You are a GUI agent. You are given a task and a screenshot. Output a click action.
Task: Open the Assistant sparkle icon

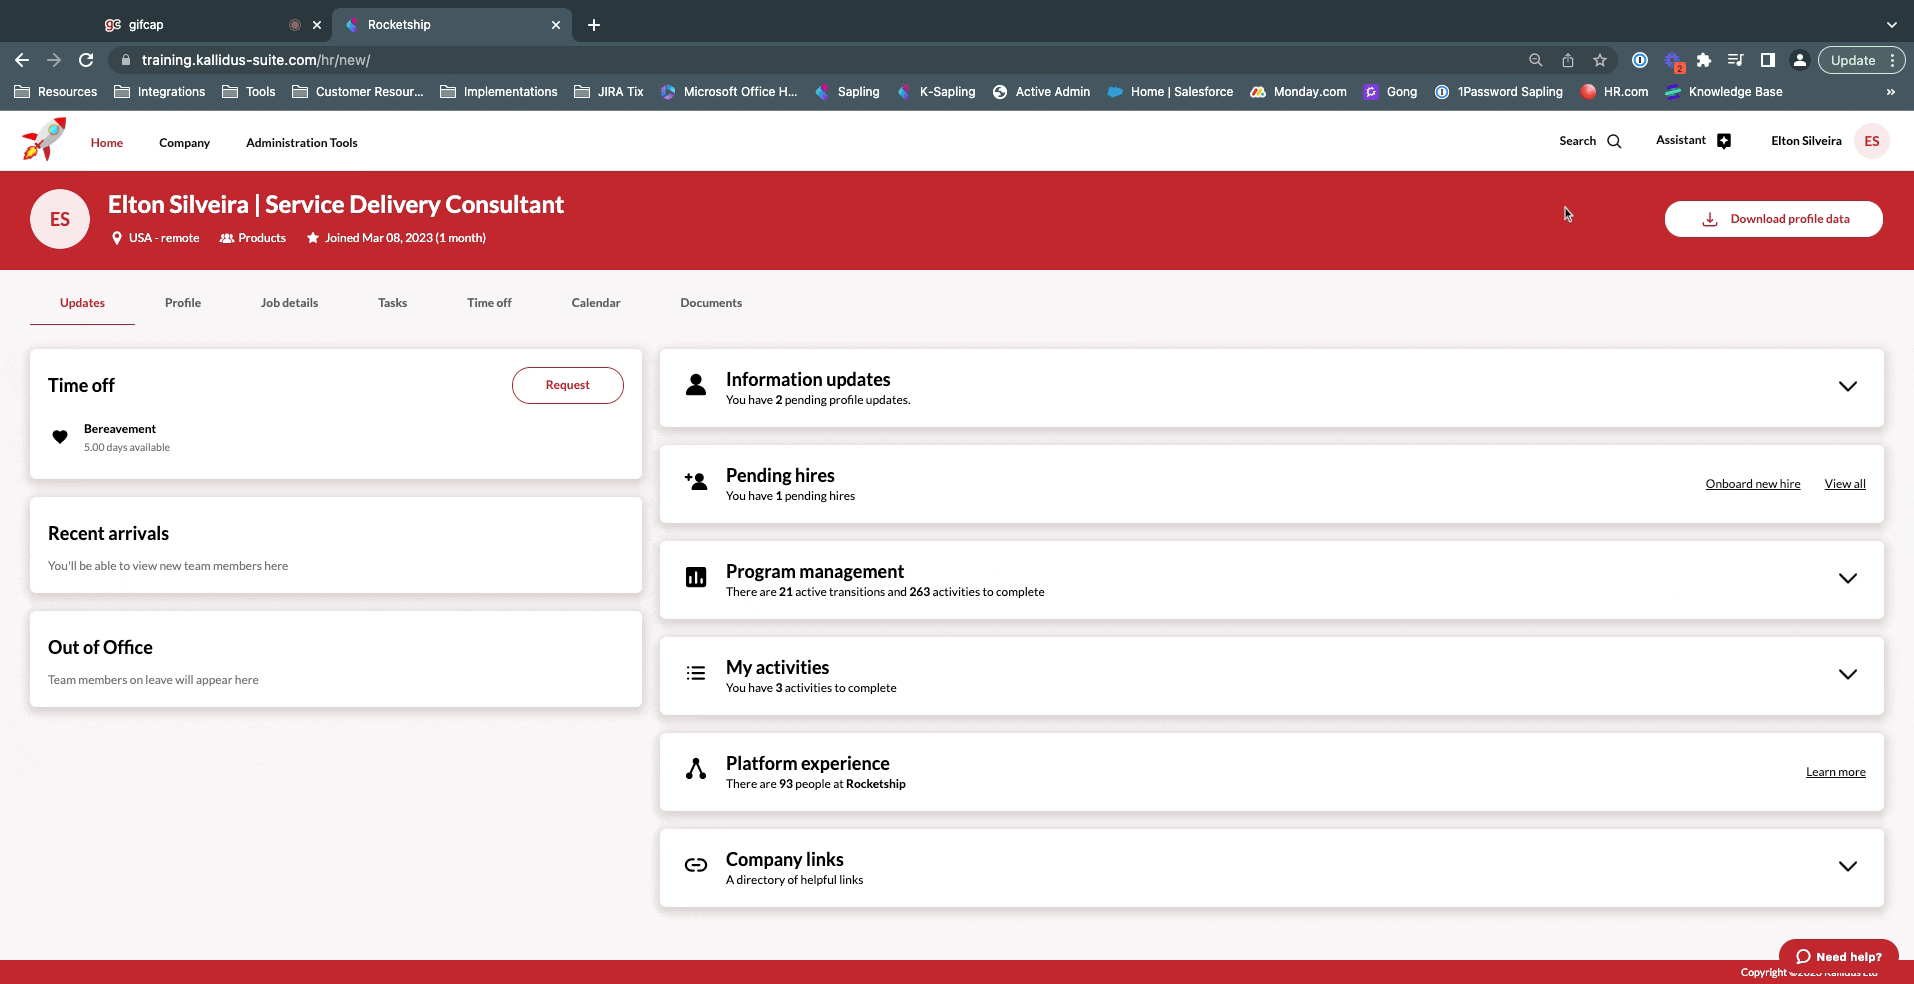coord(1723,141)
